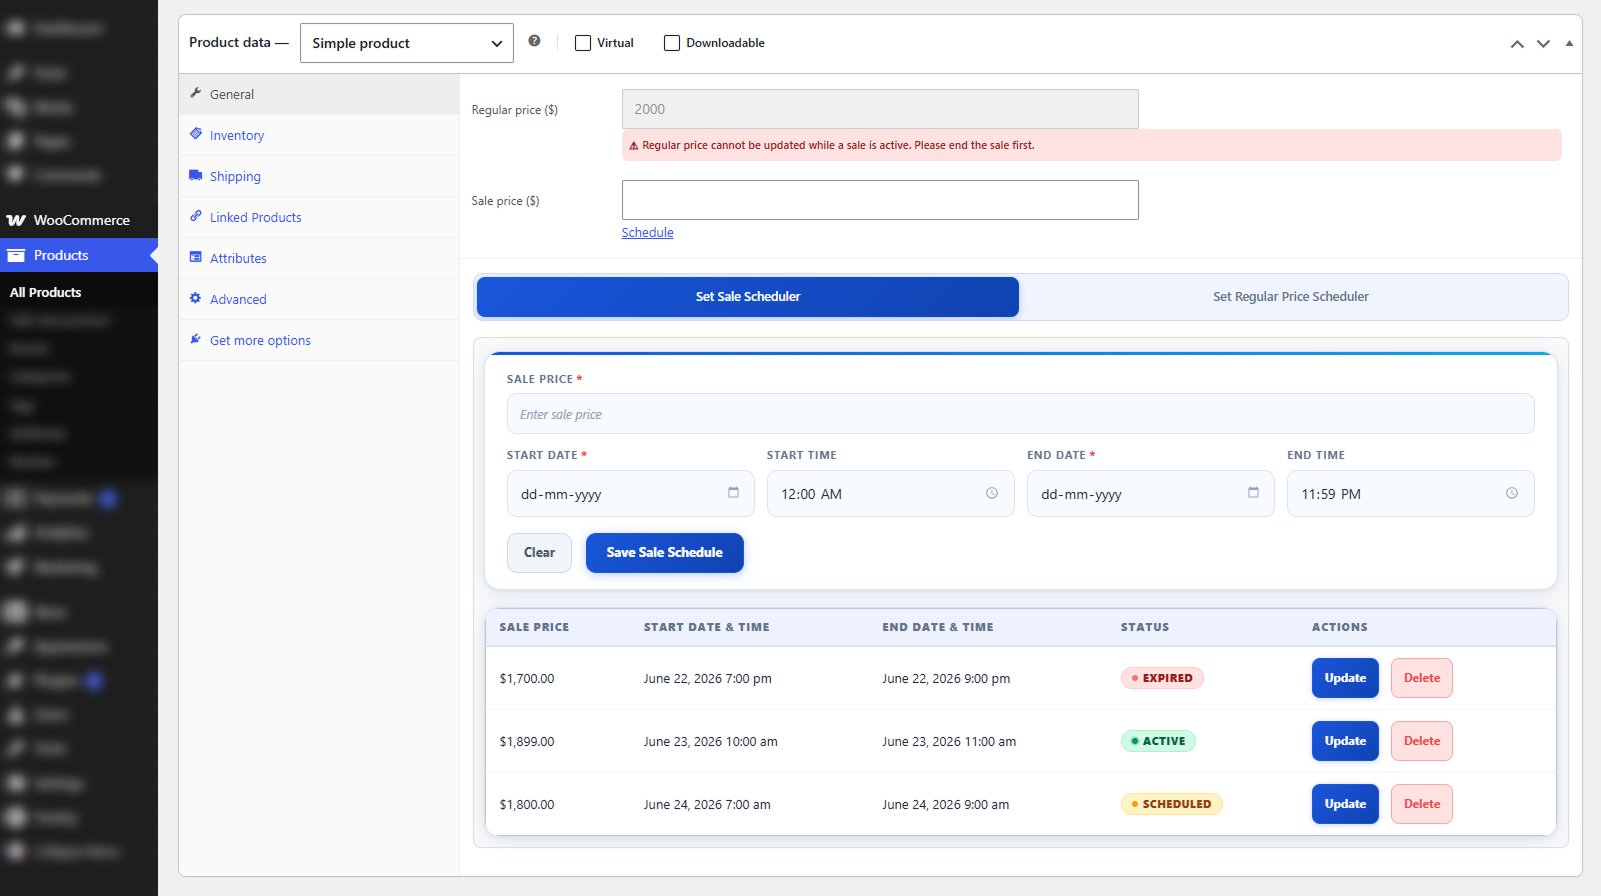
Task: Enable the Downloadable checkbox
Action: (x=672, y=43)
